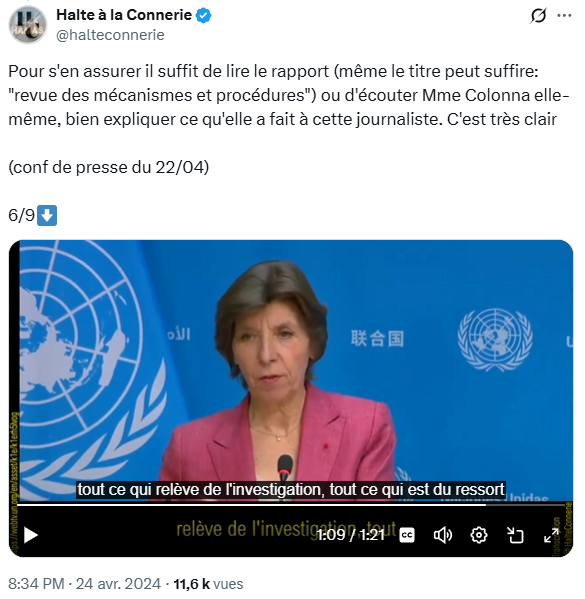Screen dimensions: 585x599
Task: Toggle closed captions with CC button
Action: pos(407,535)
